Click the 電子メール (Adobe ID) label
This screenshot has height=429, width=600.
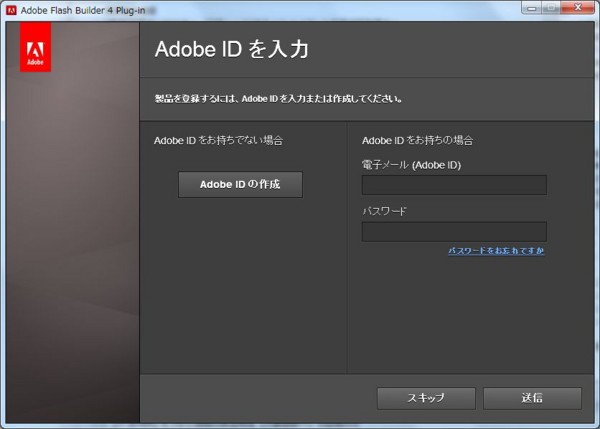click(411, 165)
